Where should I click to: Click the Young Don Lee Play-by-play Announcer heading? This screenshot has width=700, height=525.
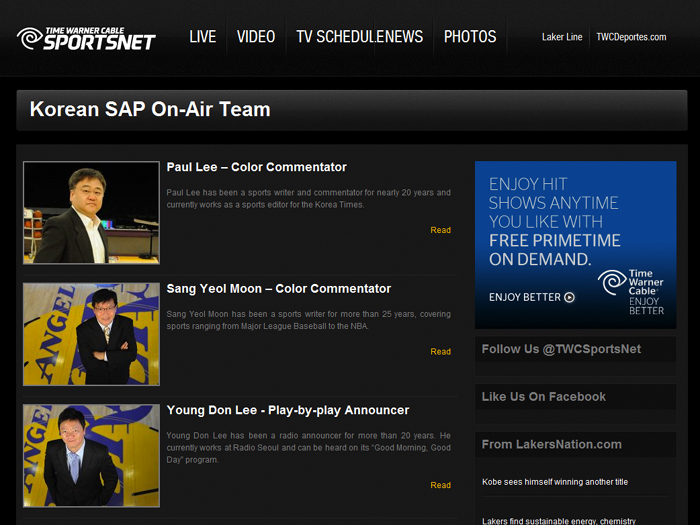(288, 410)
